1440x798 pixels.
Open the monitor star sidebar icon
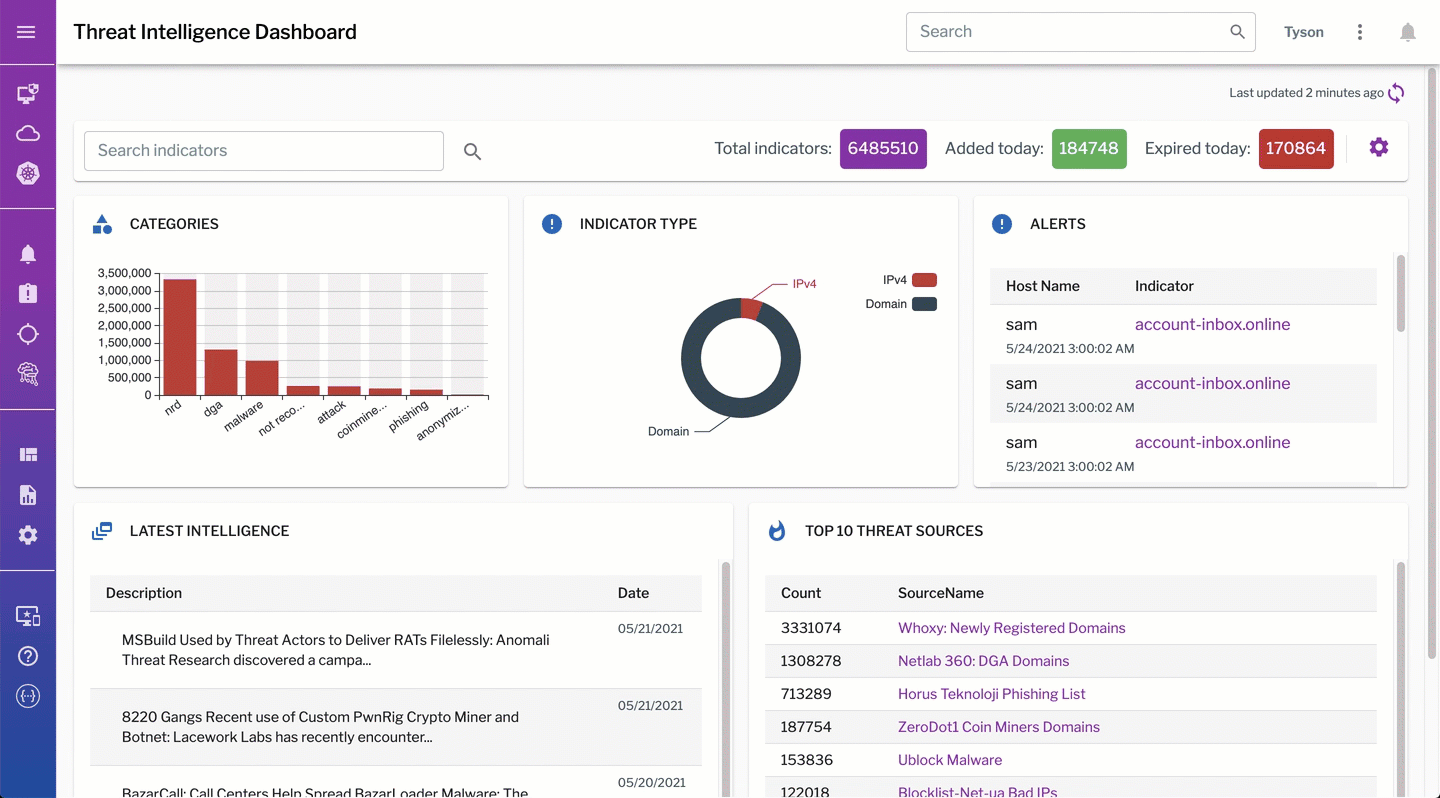click(28, 616)
